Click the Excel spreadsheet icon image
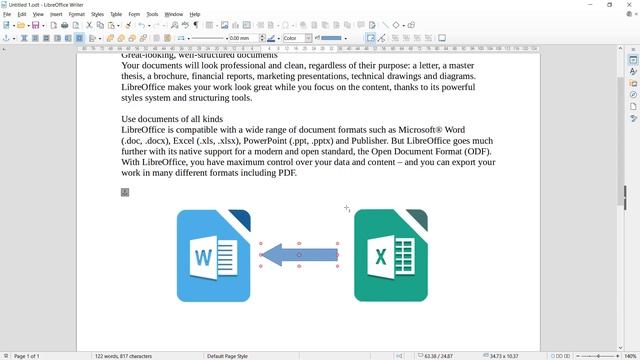640x360 pixels. point(391,256)
